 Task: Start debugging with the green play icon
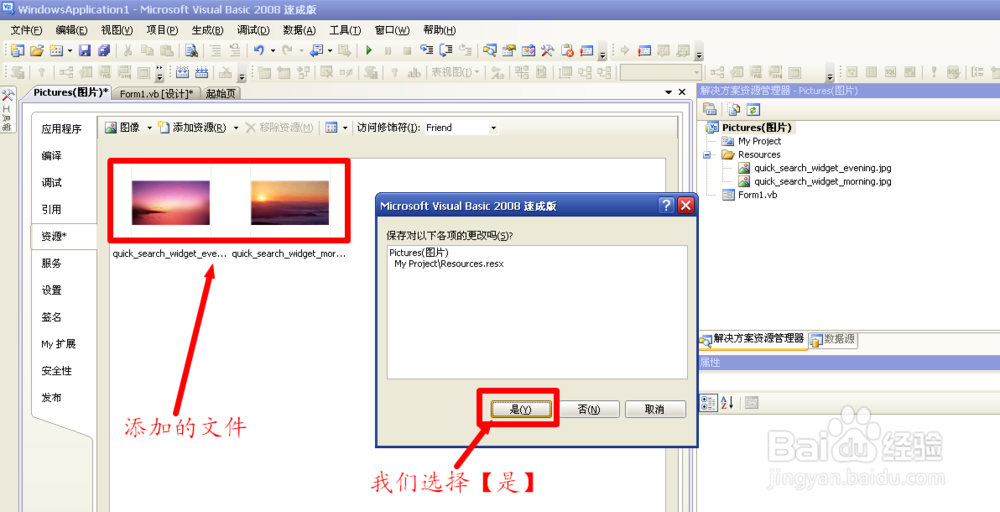point(369,50)
